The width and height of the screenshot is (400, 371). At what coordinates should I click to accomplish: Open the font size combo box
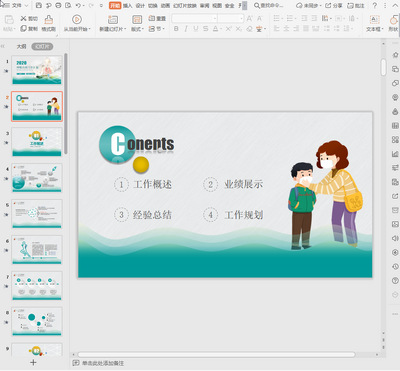pos(230,18)
